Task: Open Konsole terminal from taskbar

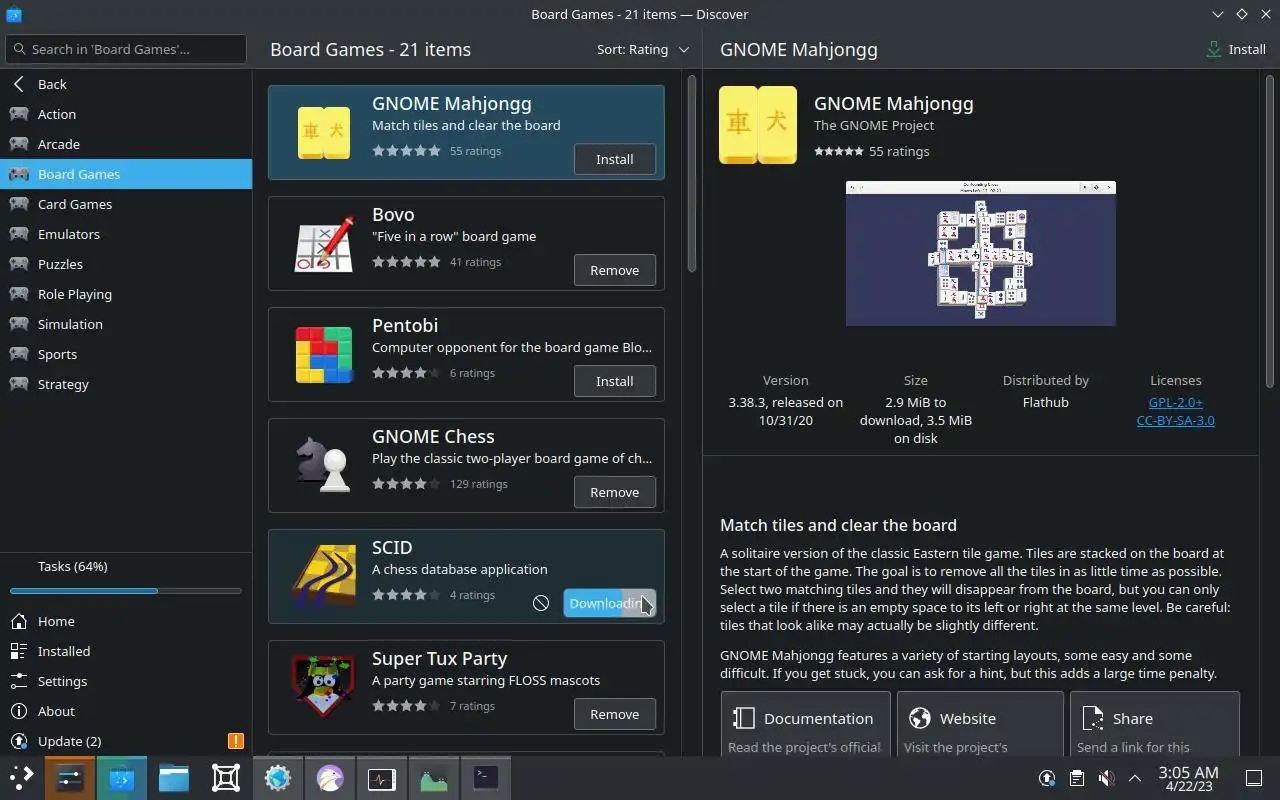Action: click(486, 777)
